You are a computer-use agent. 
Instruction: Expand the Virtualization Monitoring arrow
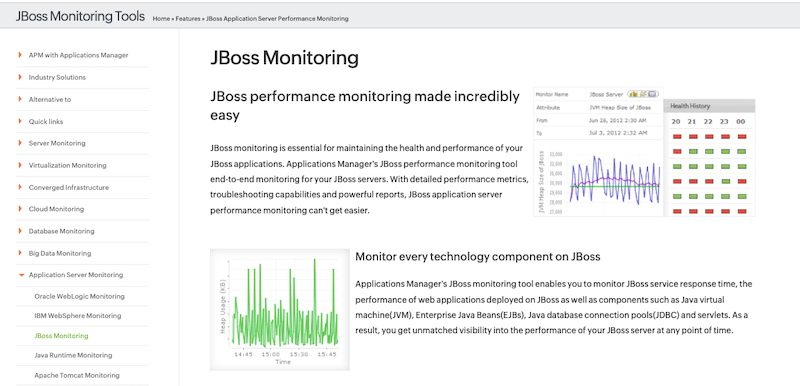[20, 165]
